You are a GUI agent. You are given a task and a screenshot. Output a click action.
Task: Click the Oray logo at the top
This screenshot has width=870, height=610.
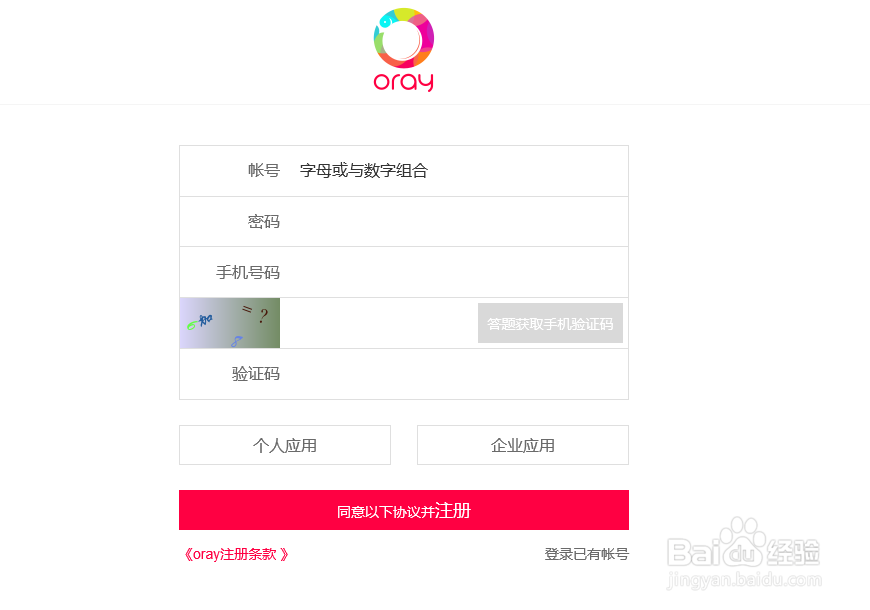[x=403, y=48]
